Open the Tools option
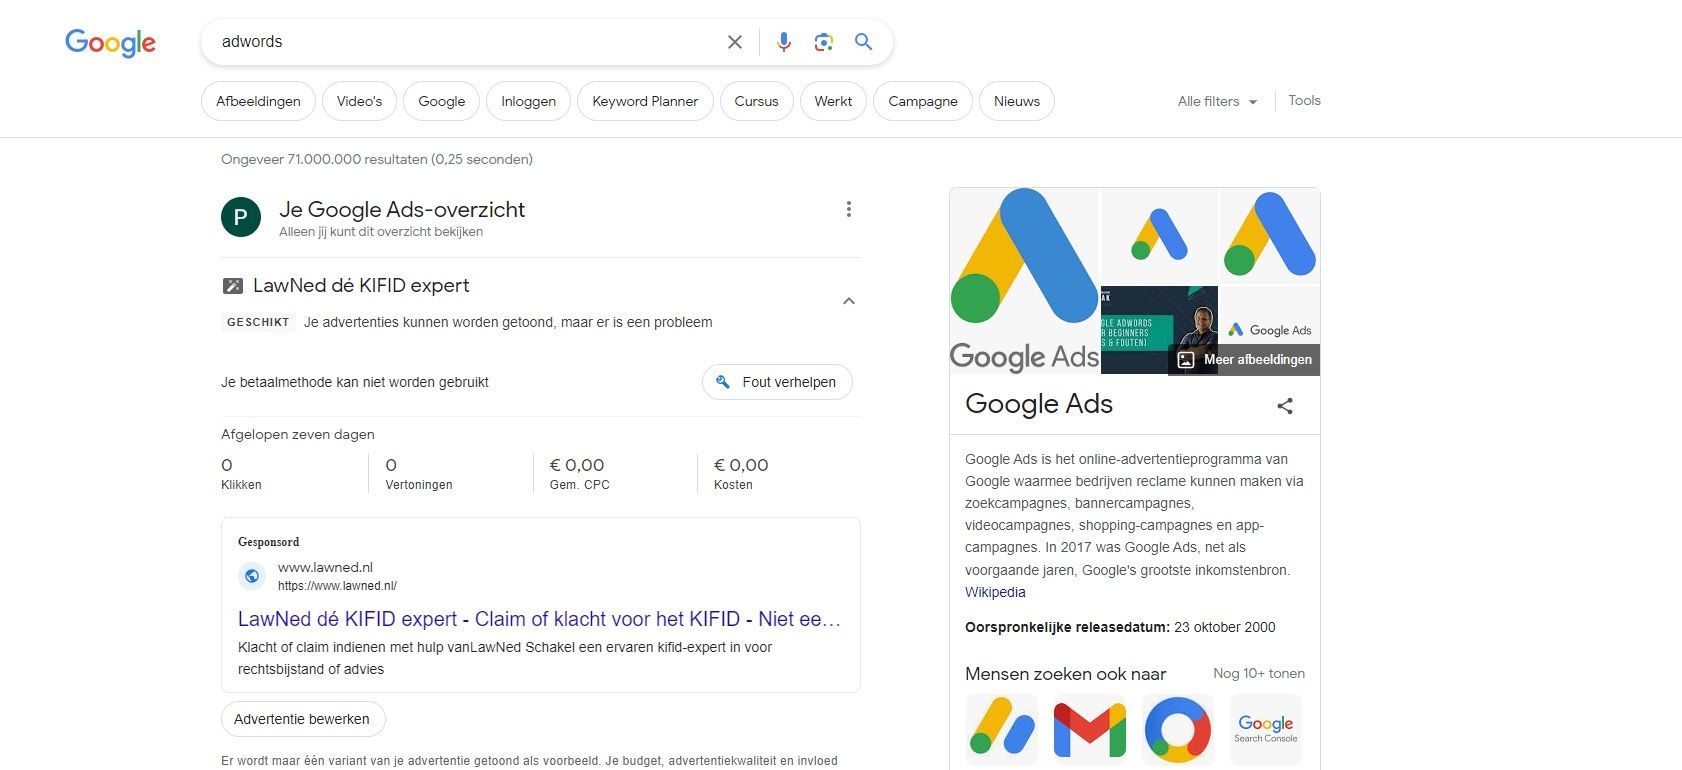The image size is (1682, 770). 1304,101
